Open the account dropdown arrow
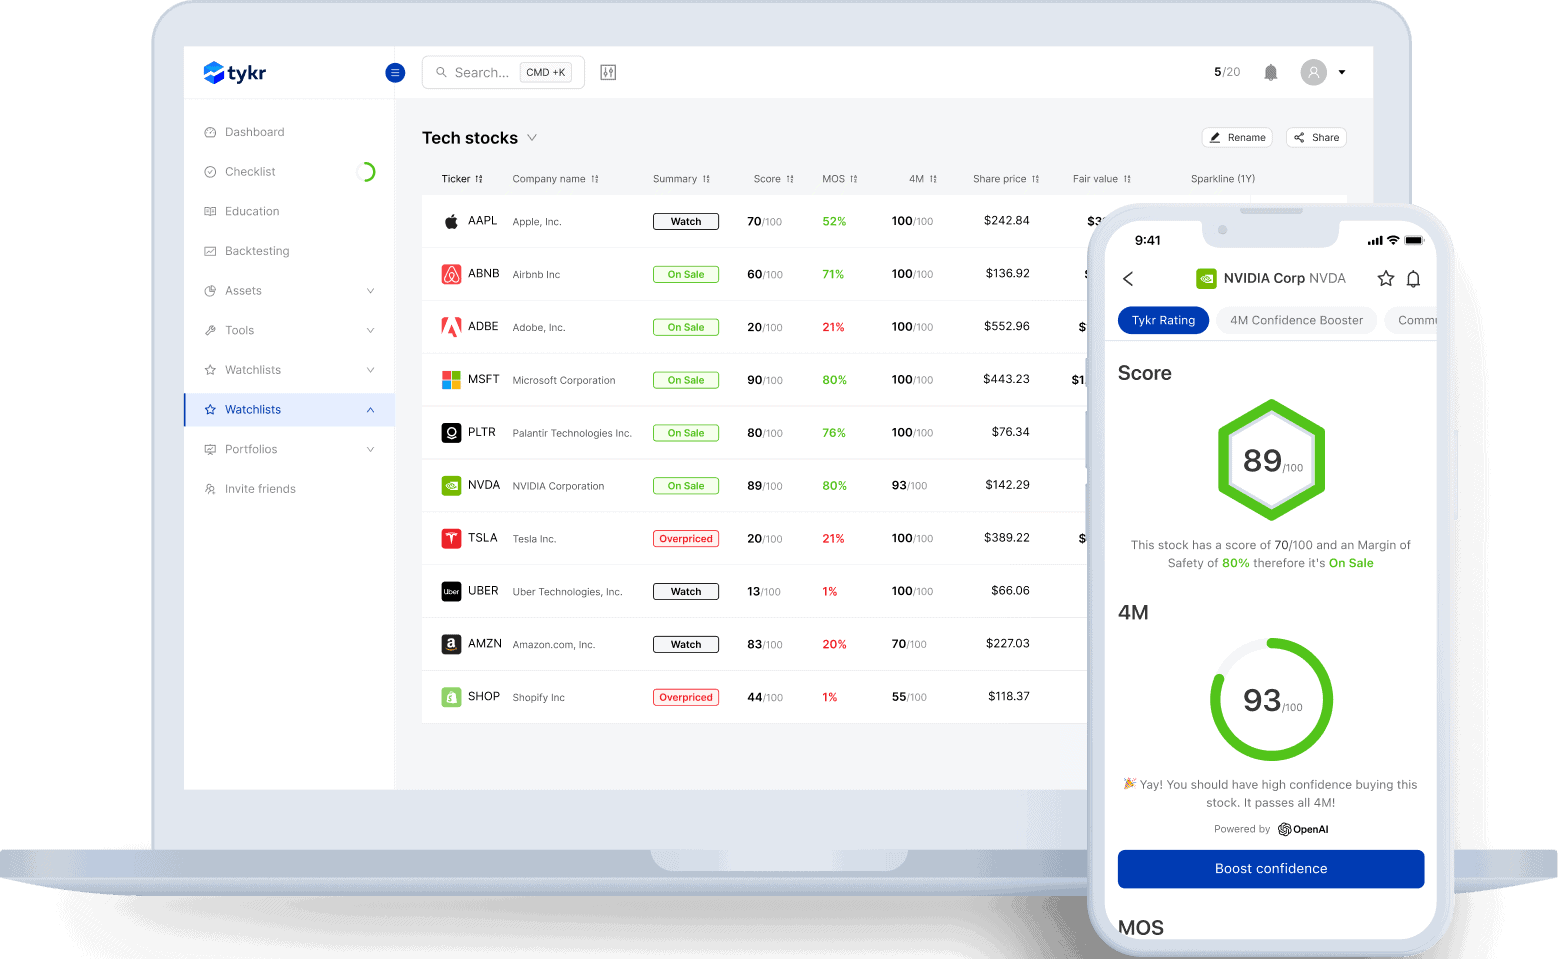 [x=1342, y=72]
